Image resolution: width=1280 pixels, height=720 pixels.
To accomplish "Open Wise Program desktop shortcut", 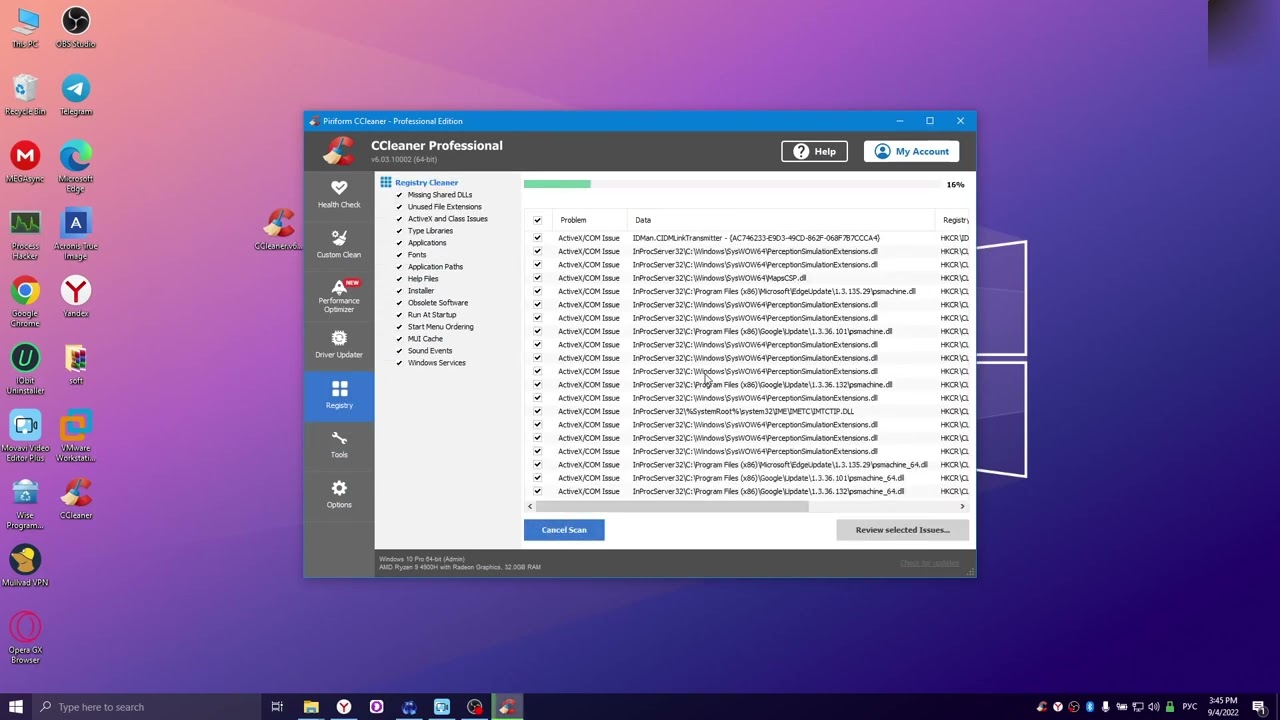I will [25, 503].
